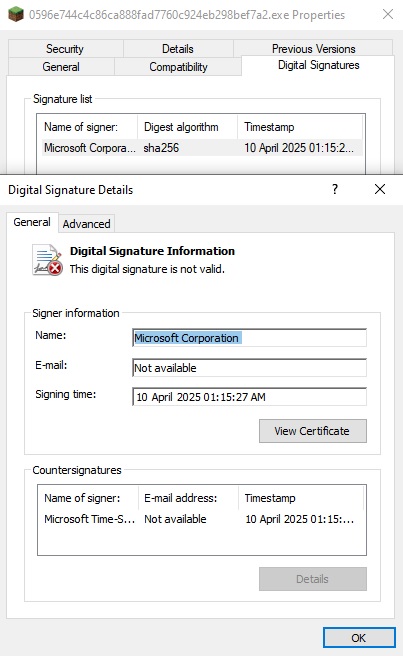Click the invalid signature certificate icon
Screen dimensions: 403x656
[x=47, y=260]
